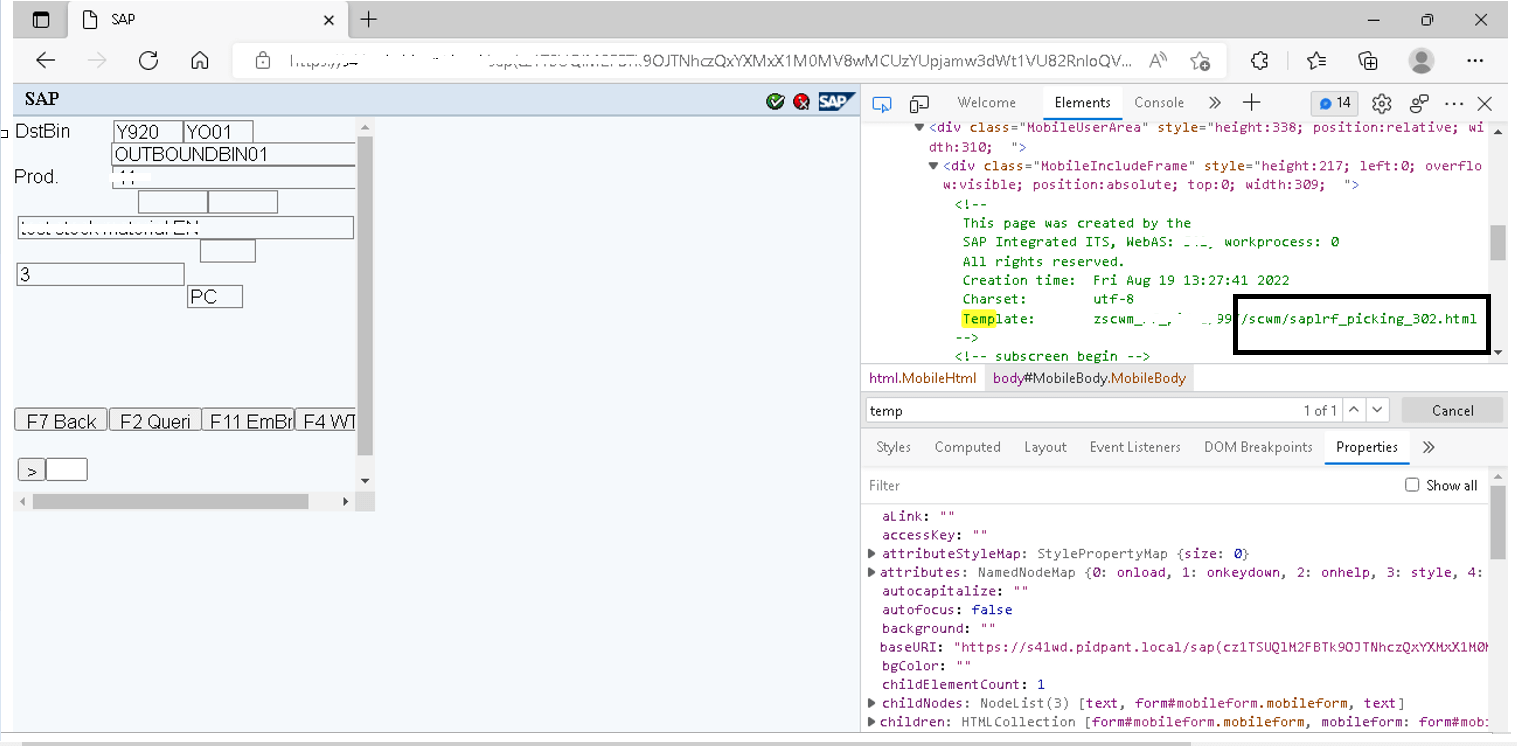Image resolution: width=1517 pixels, height=746 pixels.
Task: Collapse the MobileIncludeFrame div node
Action: click(x=934, y=166)
